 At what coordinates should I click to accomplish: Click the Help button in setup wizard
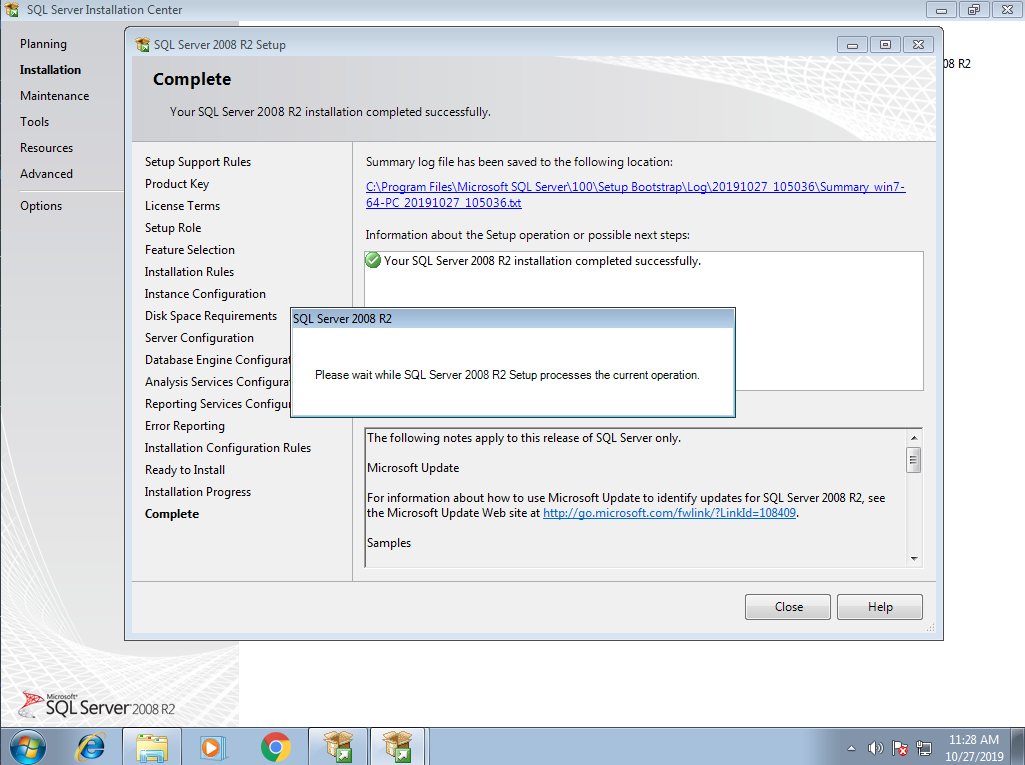880,607
